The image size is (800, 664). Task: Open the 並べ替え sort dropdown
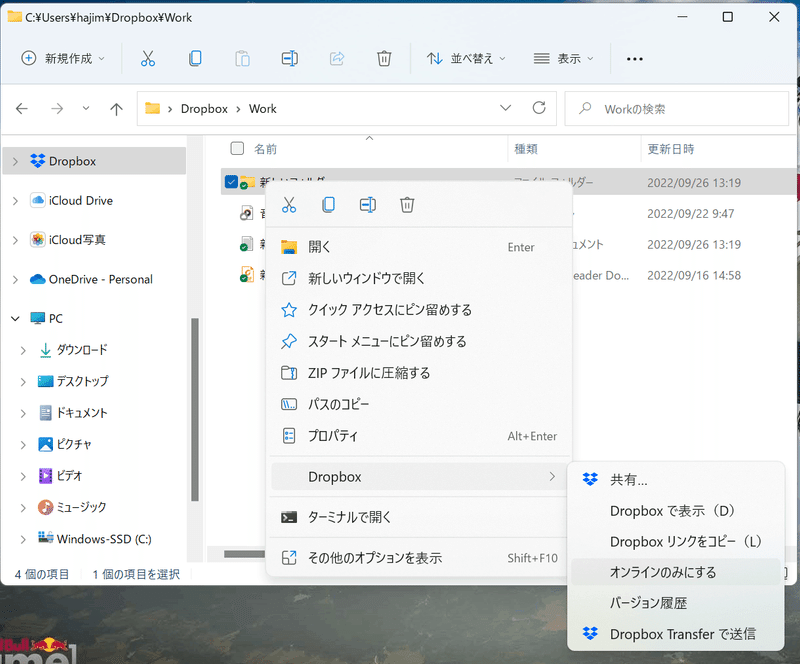click(466, 59)
